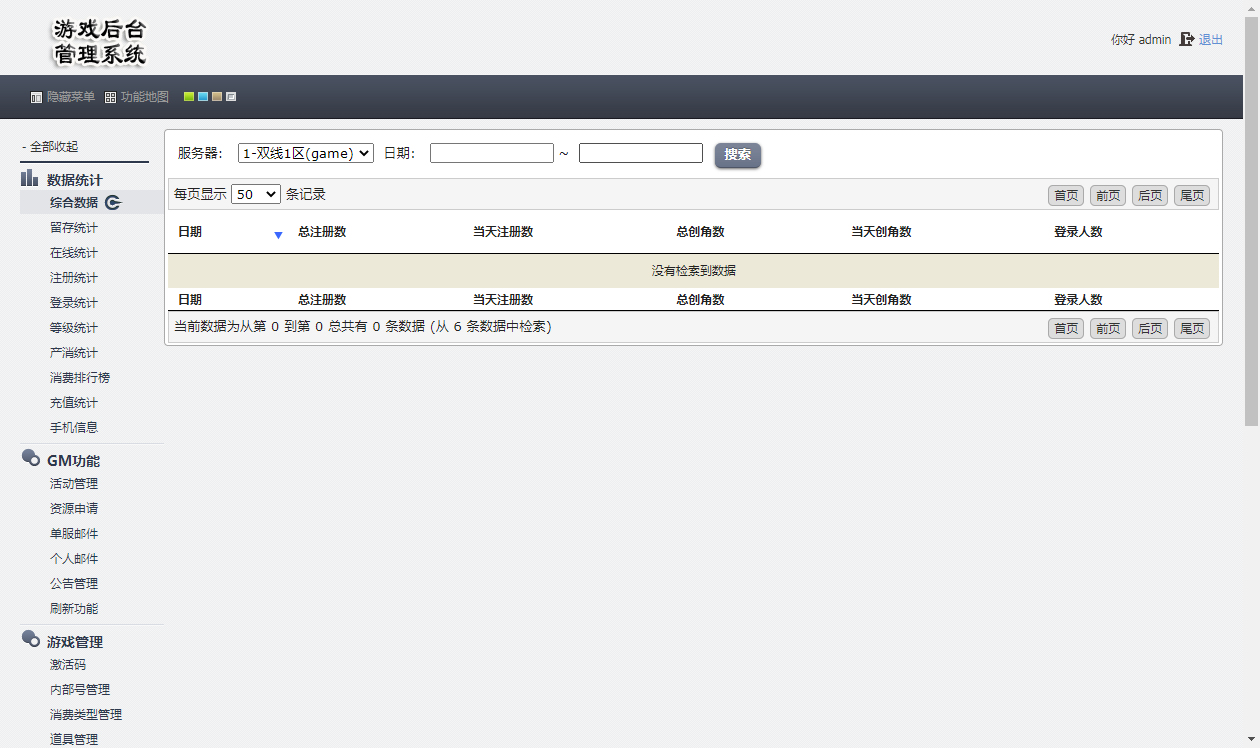Select the green theme color swatch

pyautogui.click(x=189, y=97)
